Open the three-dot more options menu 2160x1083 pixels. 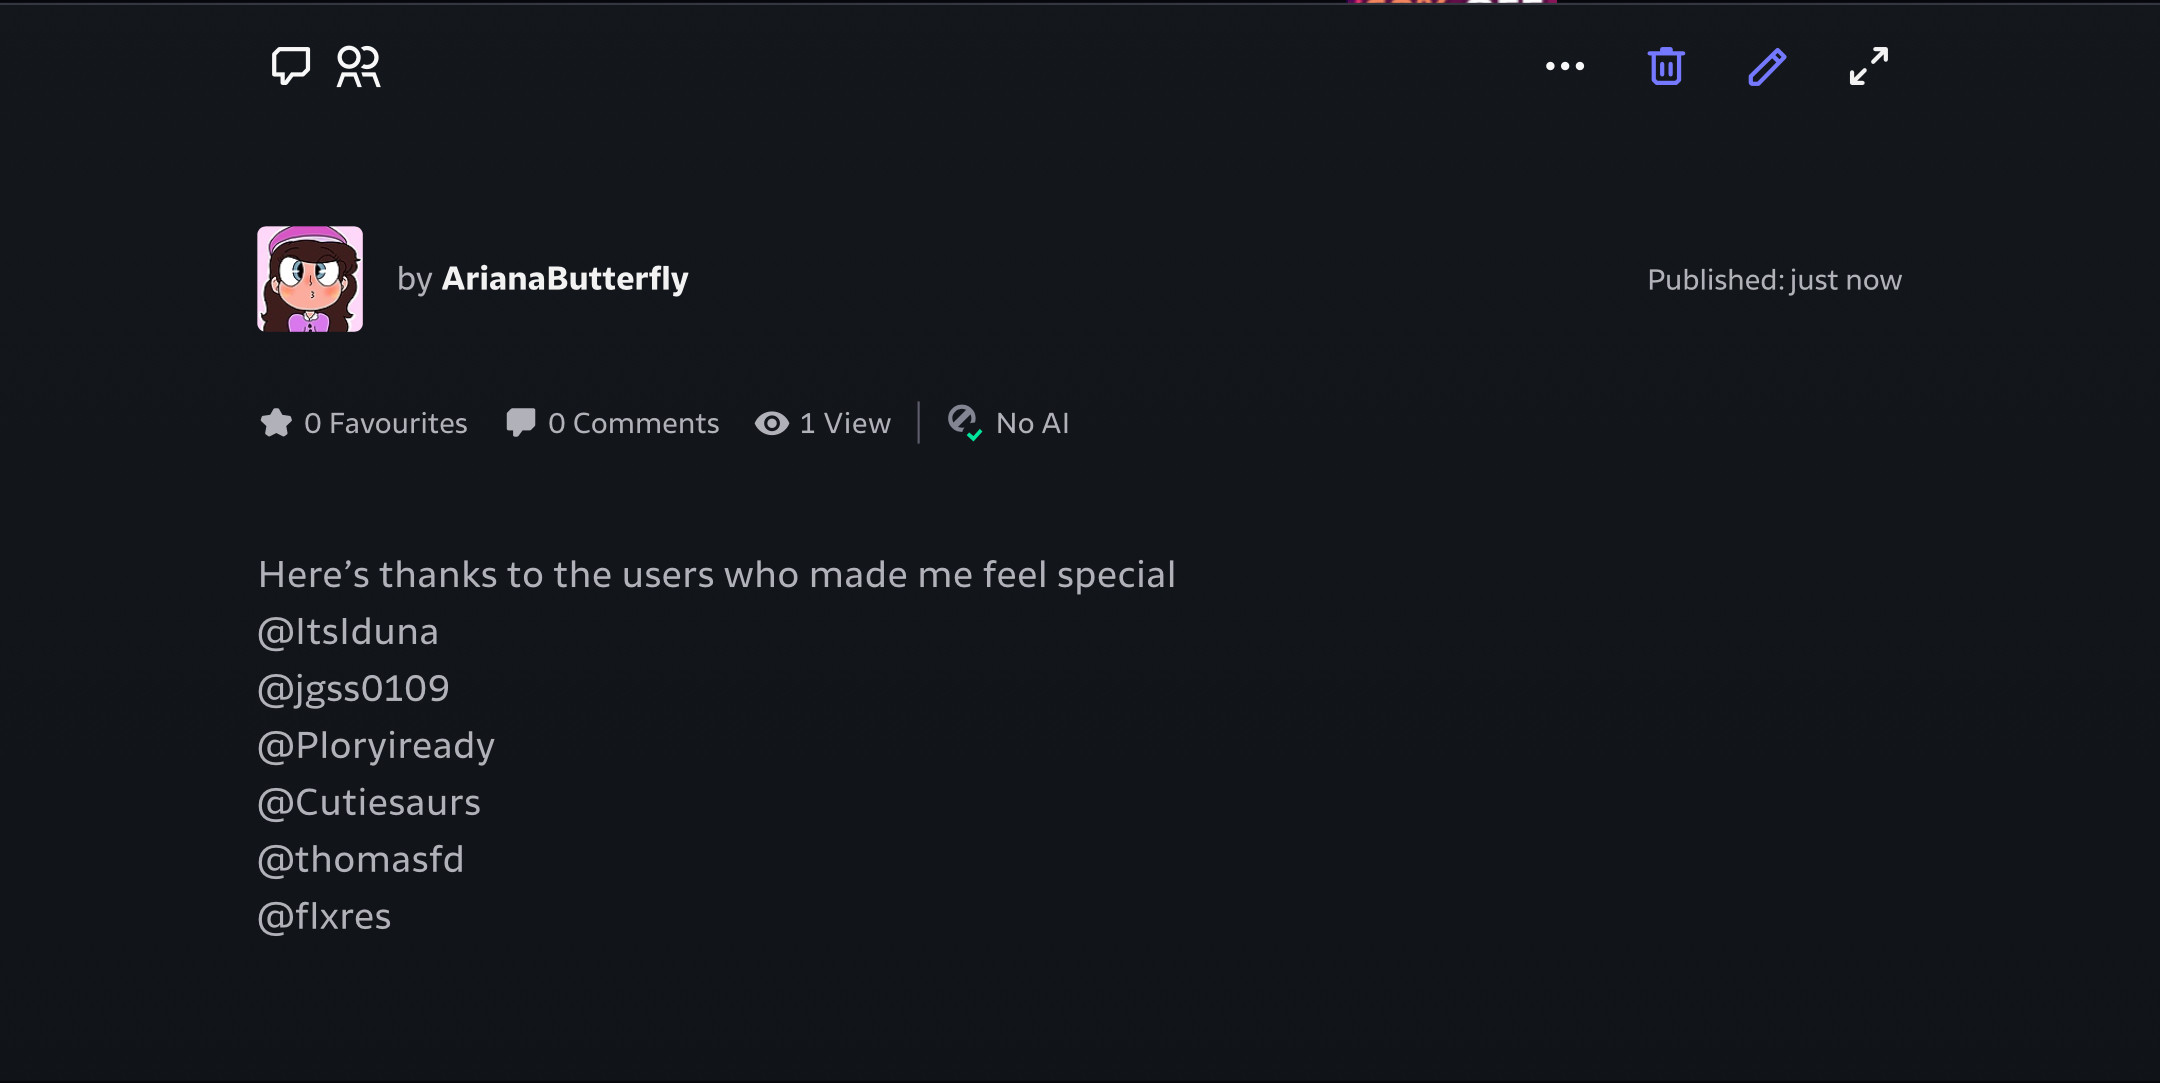(x=1565, y=66)
